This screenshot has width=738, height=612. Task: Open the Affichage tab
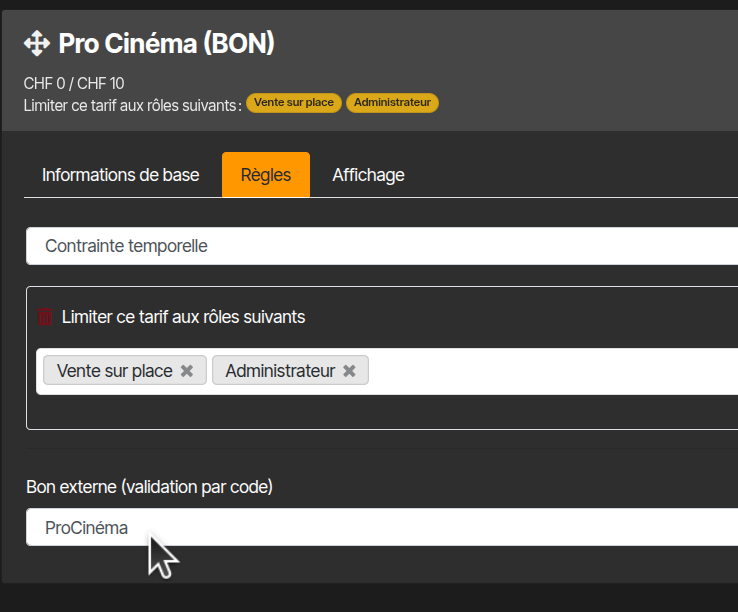coord(369,175)
